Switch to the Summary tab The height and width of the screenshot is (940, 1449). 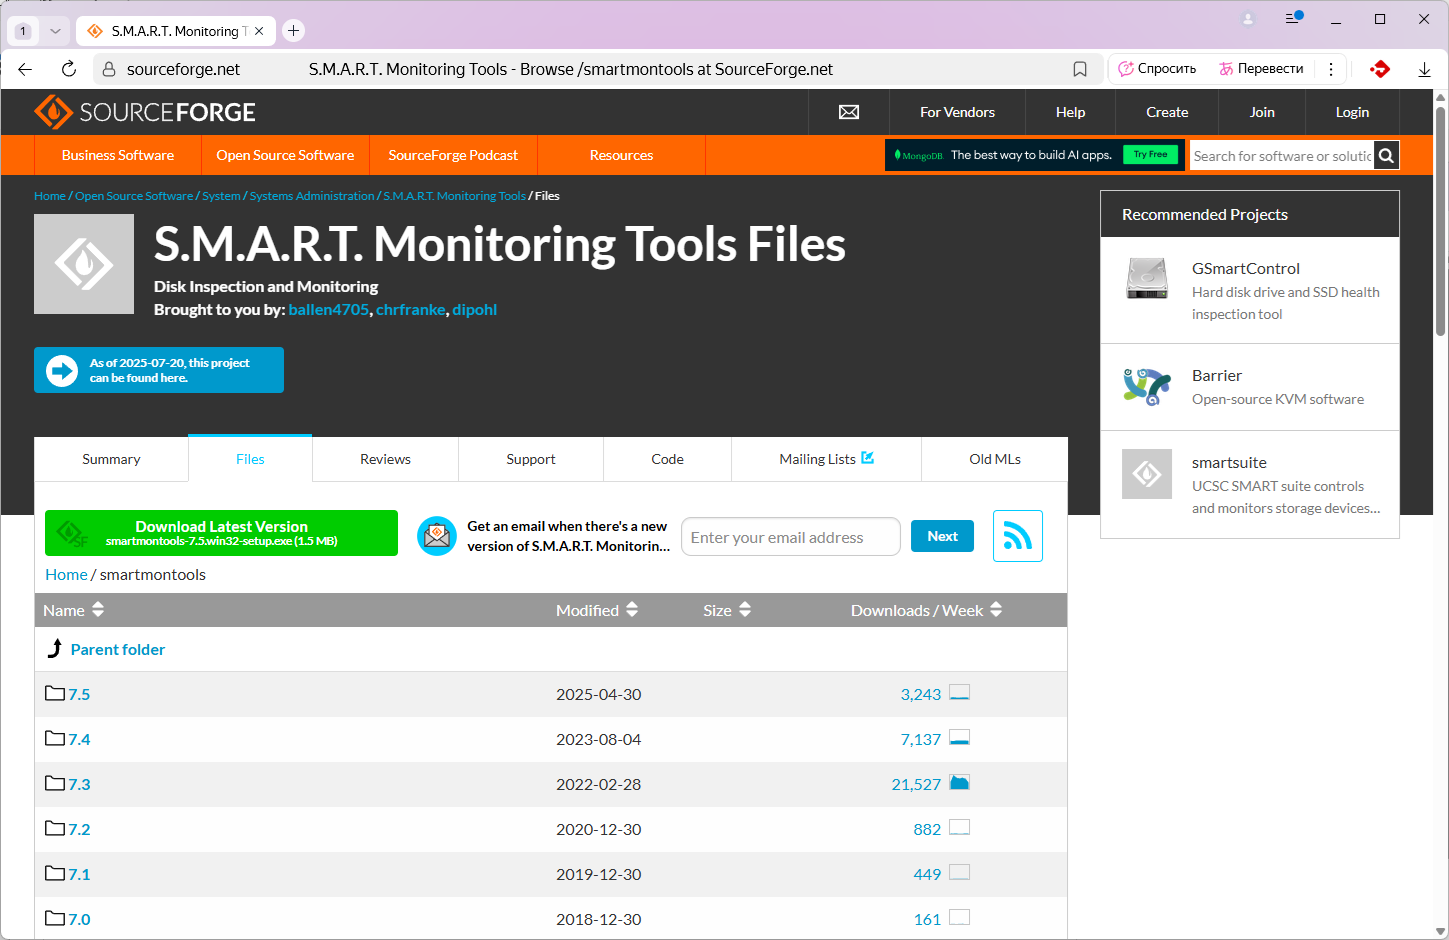pos(111,459)
